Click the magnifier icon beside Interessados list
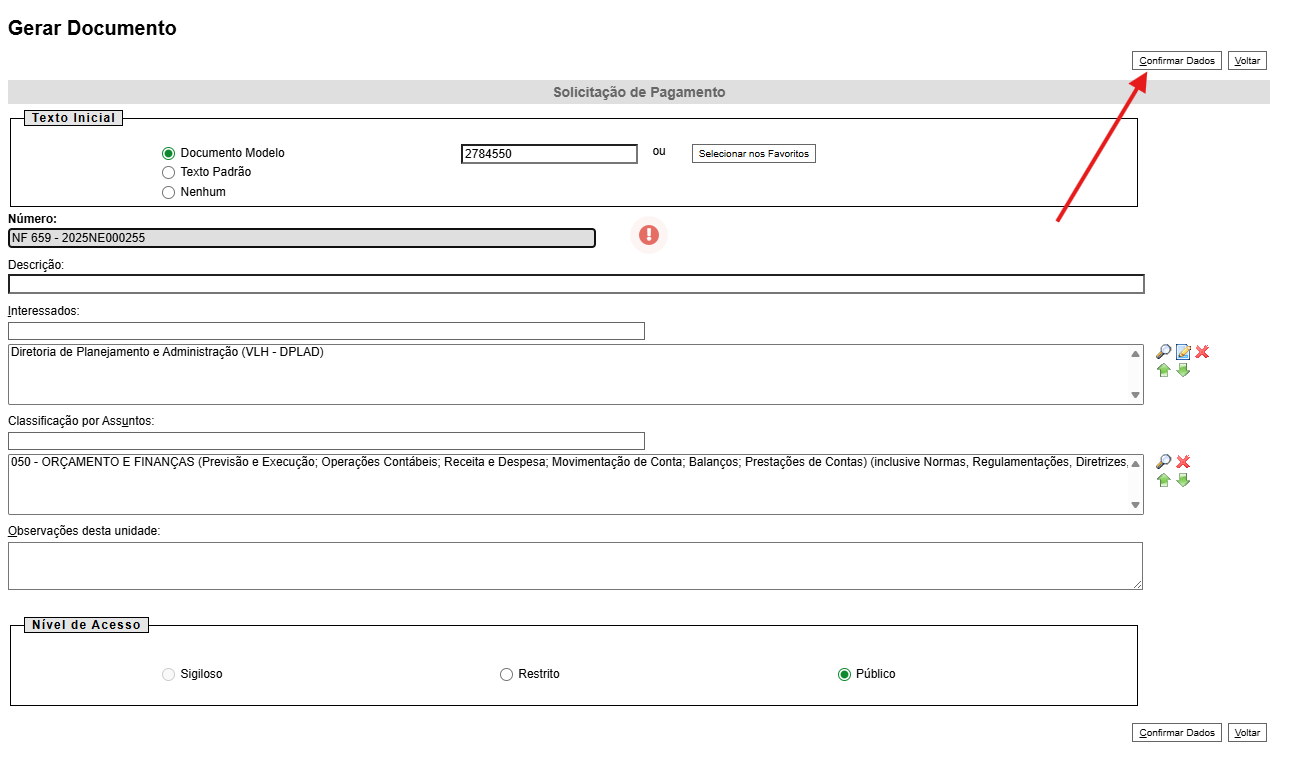 (x=1163, y=352)
